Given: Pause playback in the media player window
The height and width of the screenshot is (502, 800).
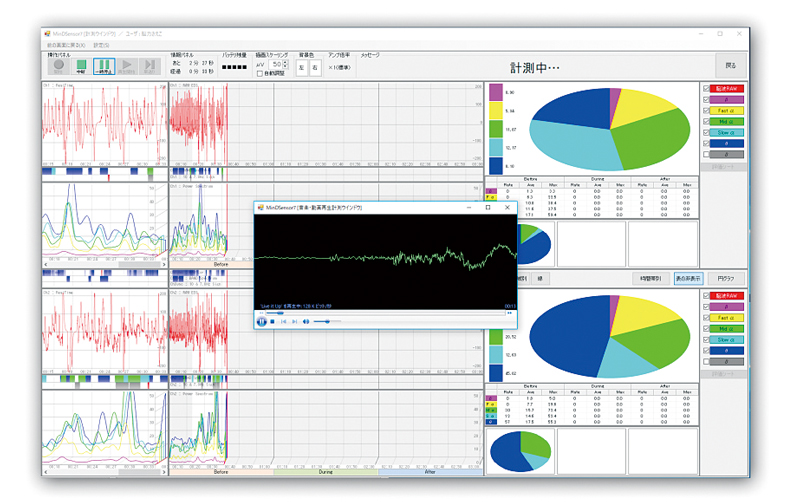Looking at the screenshot, I should (262, 321).
